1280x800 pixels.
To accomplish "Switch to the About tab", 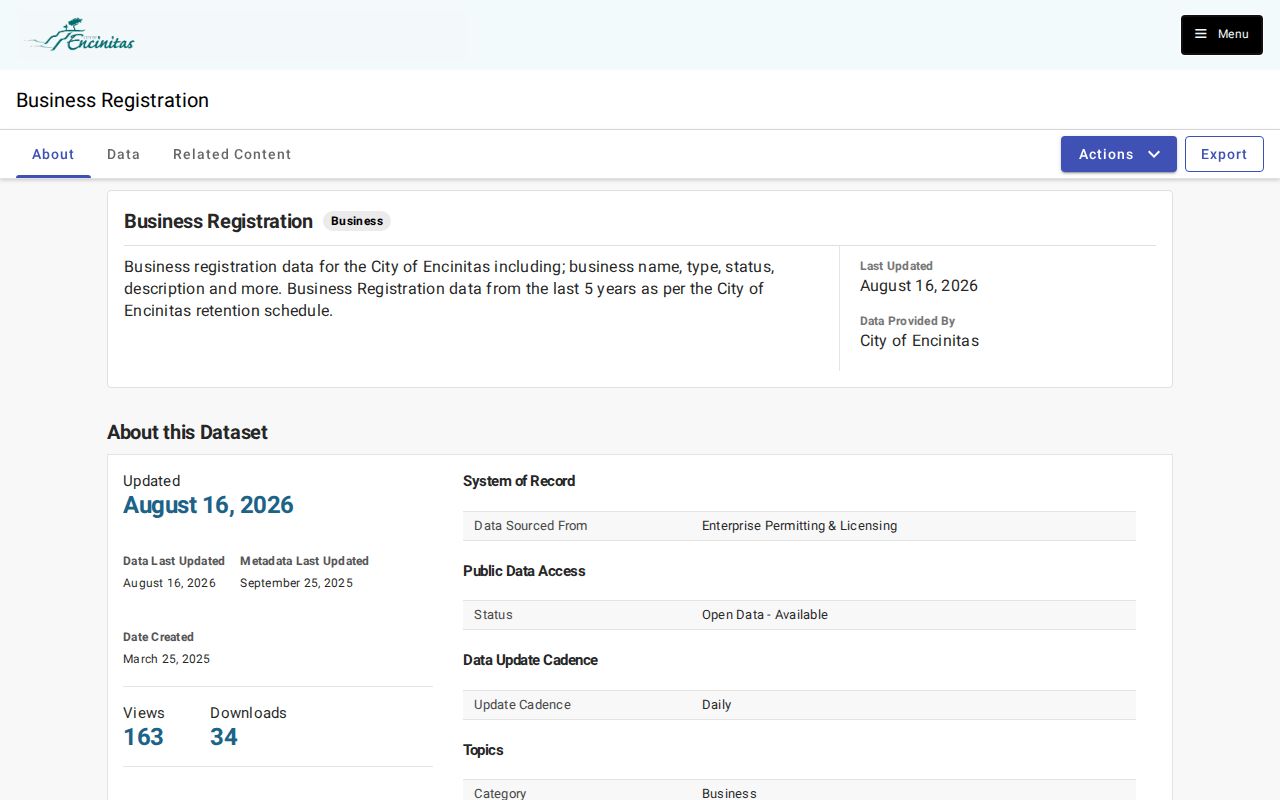I will (53, 154).
